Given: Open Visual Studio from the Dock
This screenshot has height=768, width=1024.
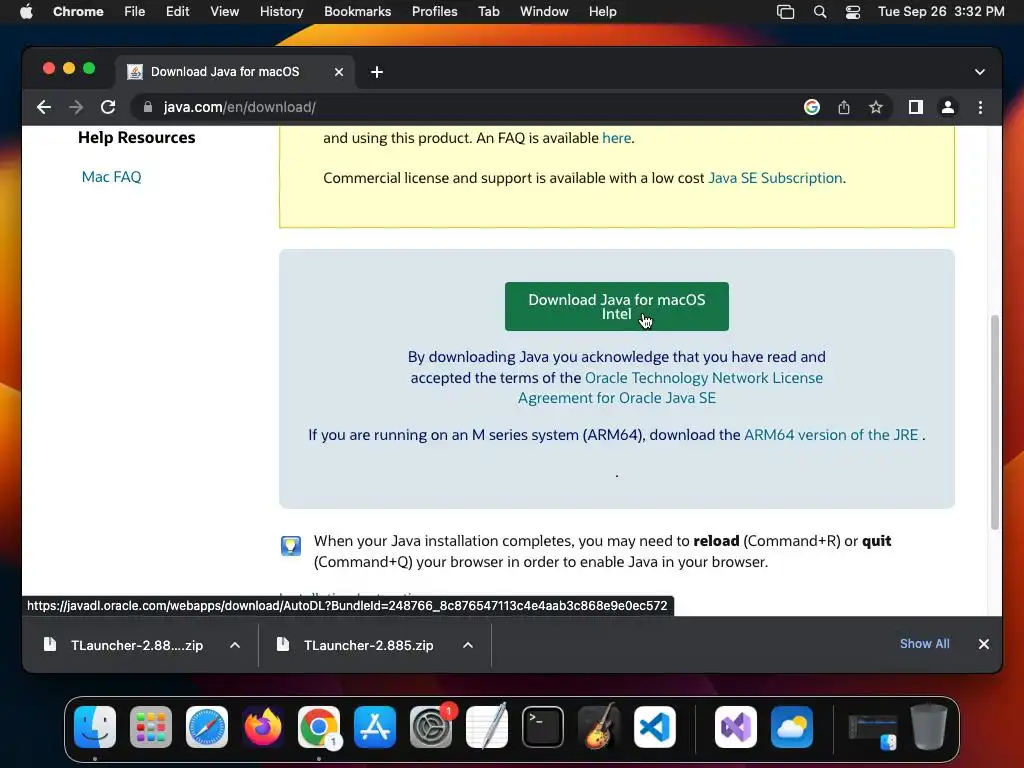Looking at the screenshot, I should pyautogui.click(x=735, y=727).
